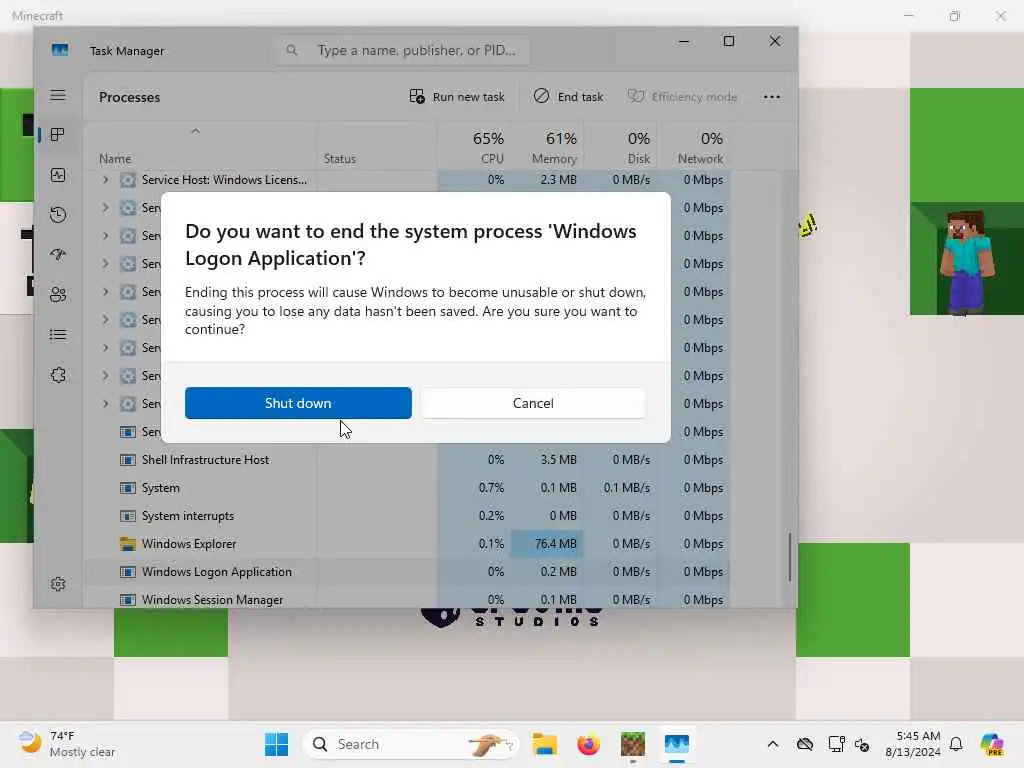Click End task in toolbar
This screenshot has height=768, width=1024.
[x=569, y=97]
